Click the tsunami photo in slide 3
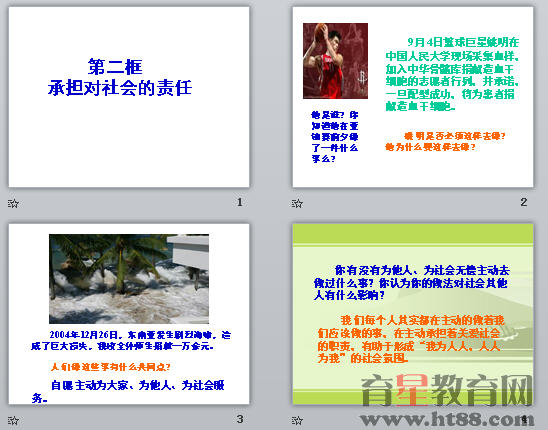Screen dimensions: 548x430 click(x=129, y=279)
